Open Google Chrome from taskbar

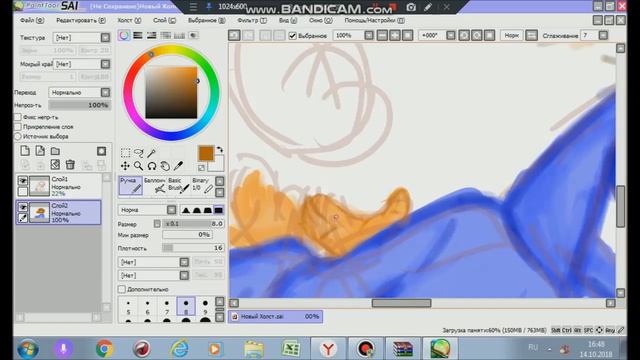click(104, 349)
